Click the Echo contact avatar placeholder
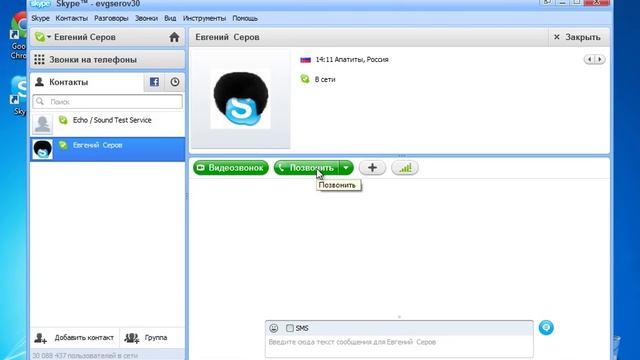The height and width of the screenshot is (360, 640). point(42,124)
